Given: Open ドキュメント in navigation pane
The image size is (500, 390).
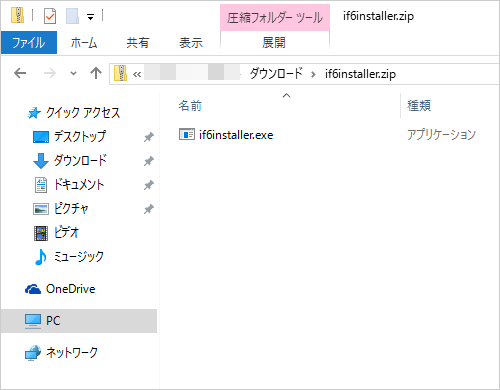Looking at the screenshot, I should pos(79,184).
